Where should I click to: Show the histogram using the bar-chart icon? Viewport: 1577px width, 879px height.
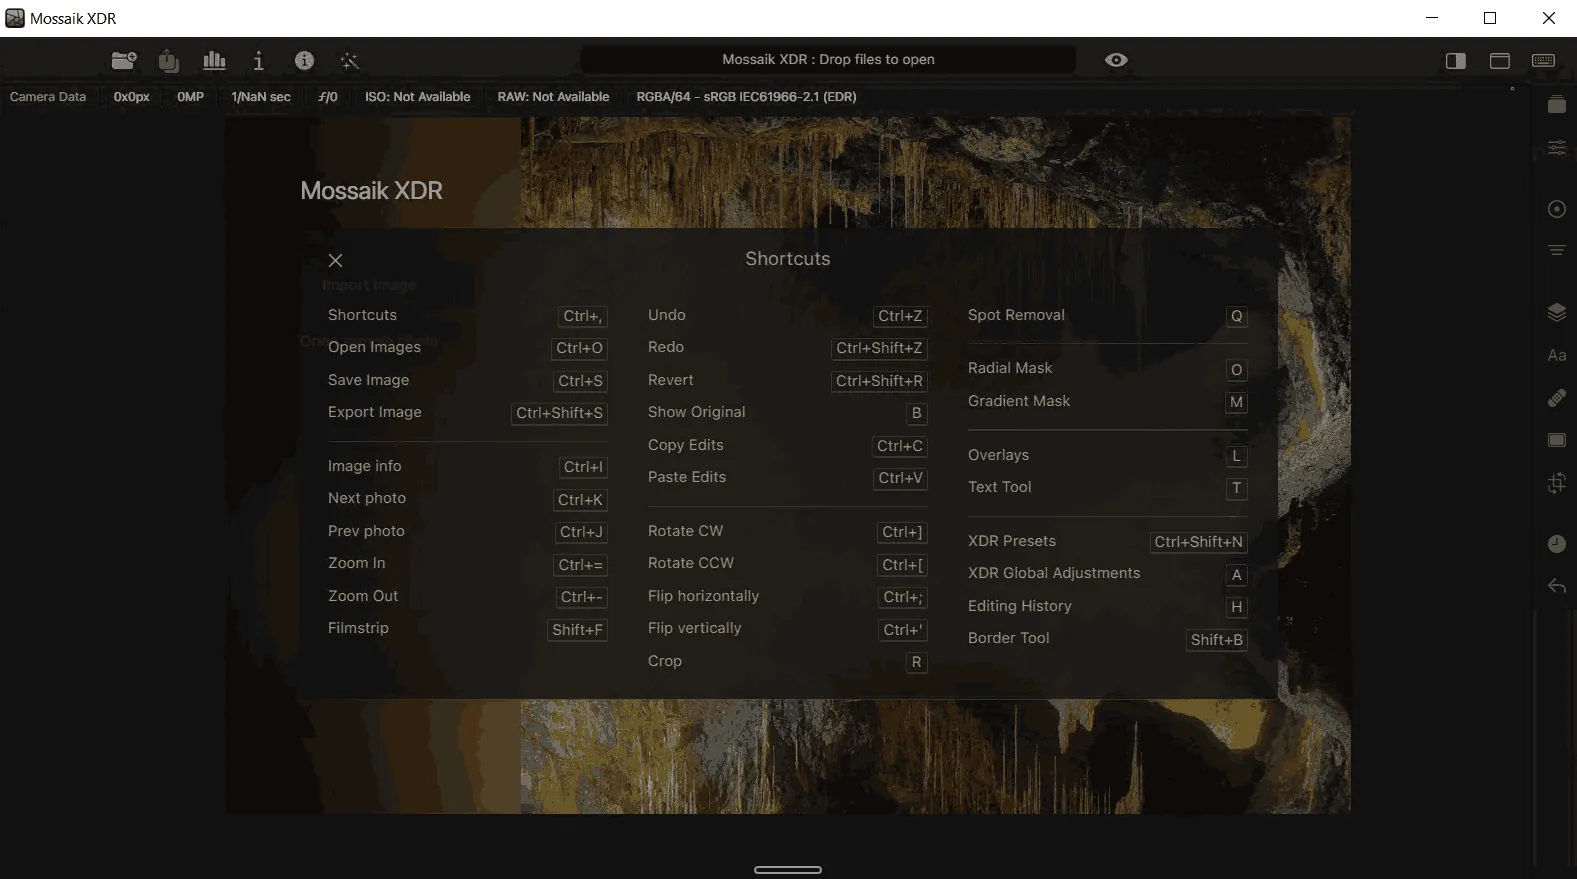click(214, 61)
